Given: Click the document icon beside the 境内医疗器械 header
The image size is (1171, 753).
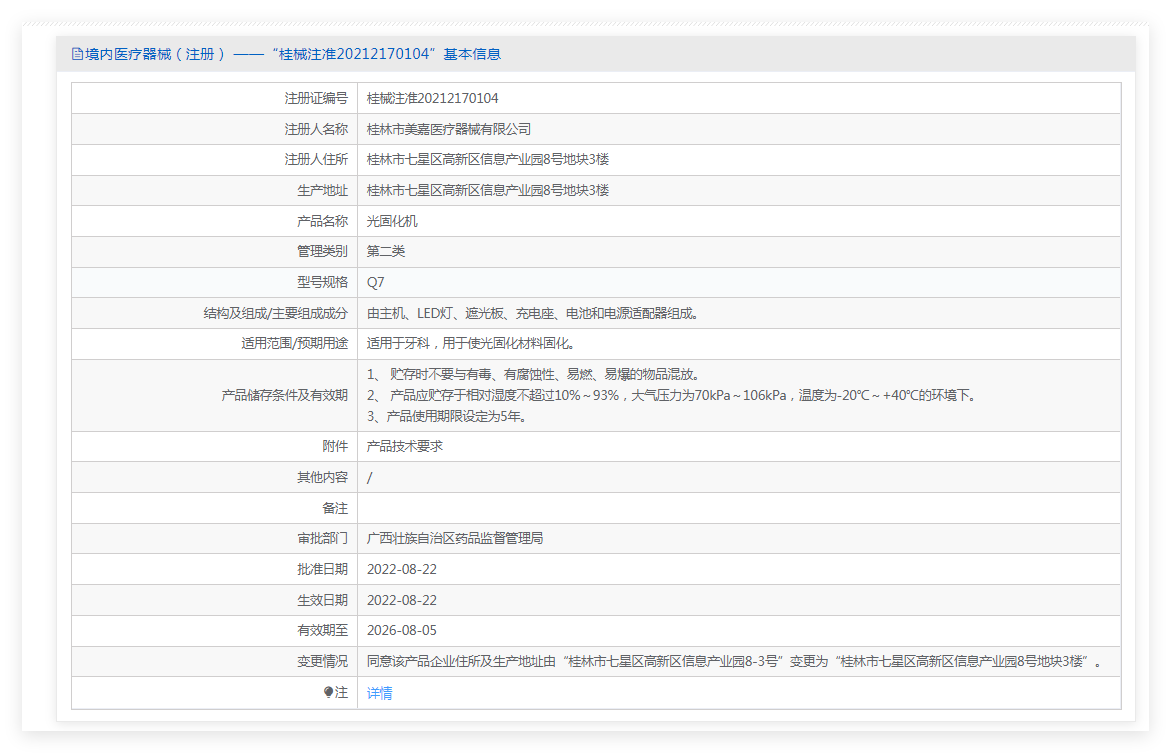Looking at the screenshot, I should coord(77,54).
